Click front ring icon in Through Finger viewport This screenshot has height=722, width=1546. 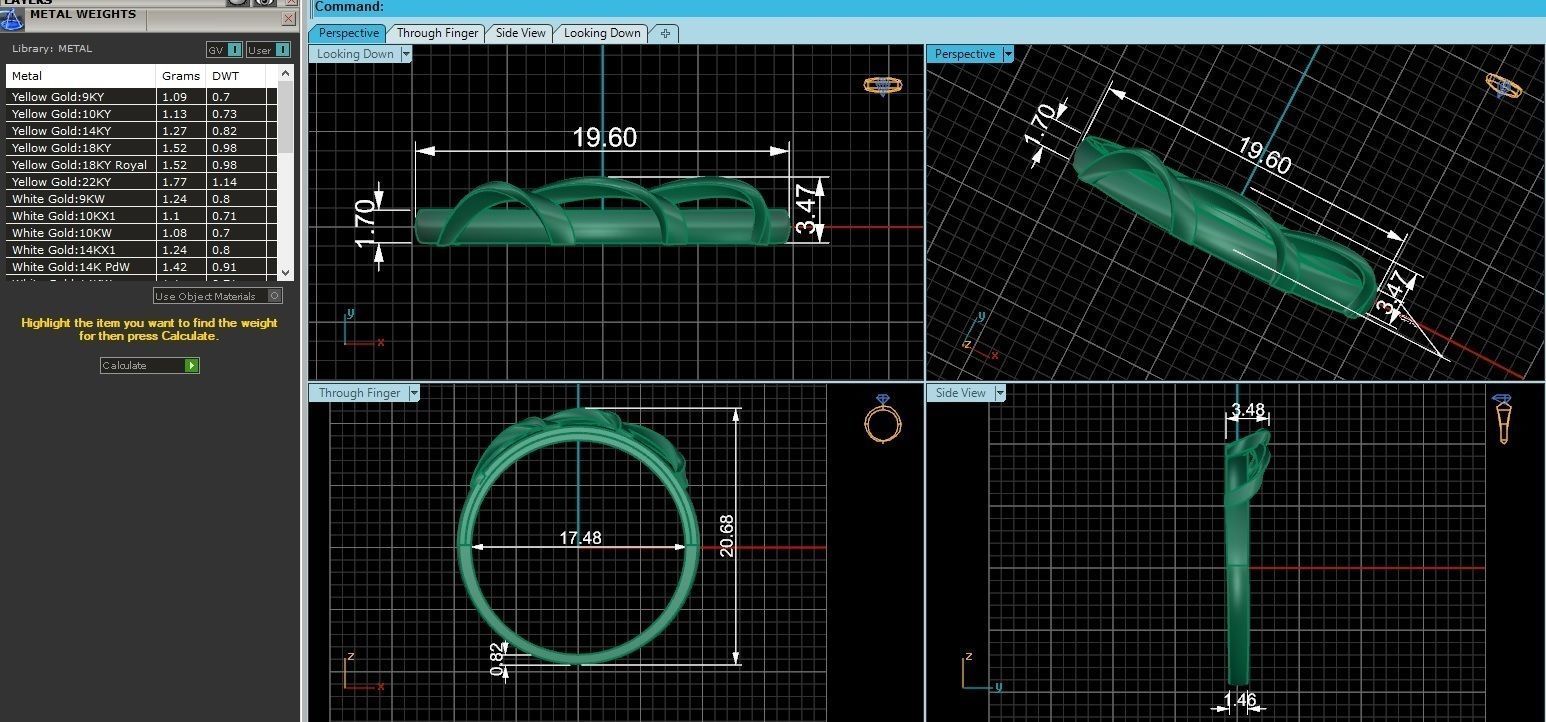(883, 419)
